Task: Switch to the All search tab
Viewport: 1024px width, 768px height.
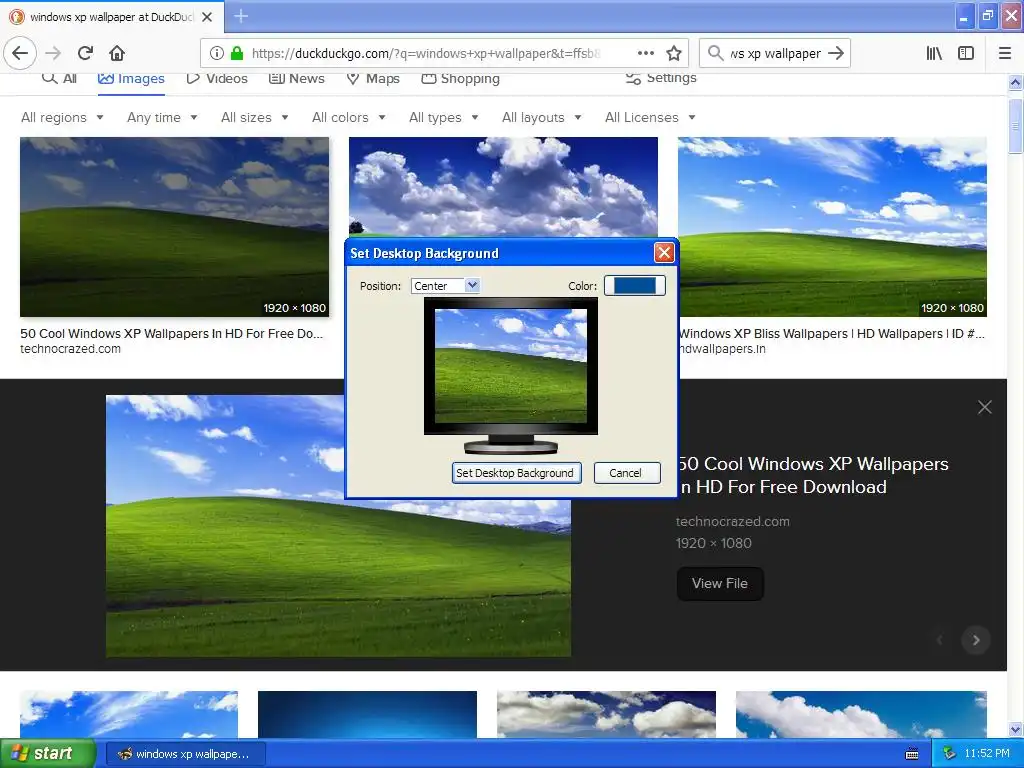Action: [x=59, y=78]
